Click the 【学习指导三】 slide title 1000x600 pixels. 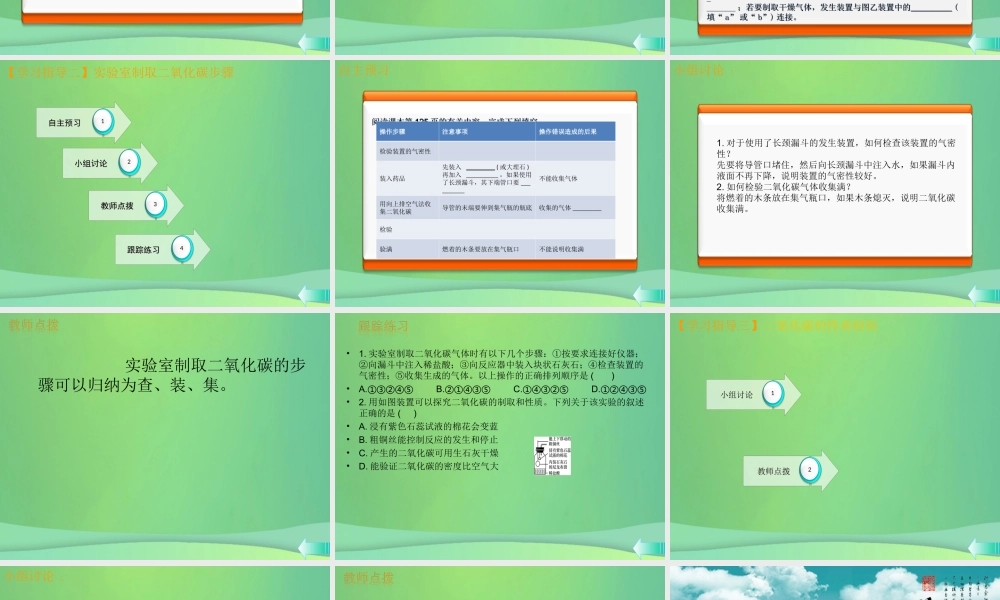[776, 326]
